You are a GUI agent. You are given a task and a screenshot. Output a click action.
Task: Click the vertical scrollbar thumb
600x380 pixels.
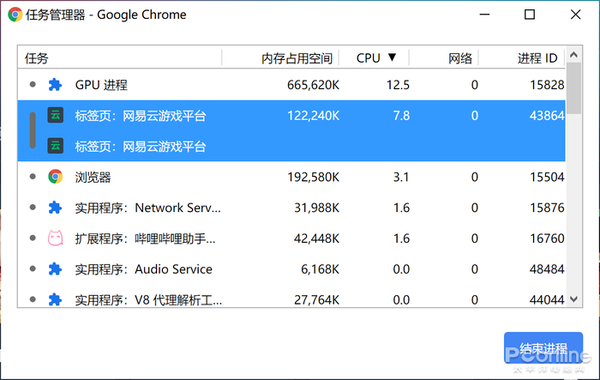574,88
